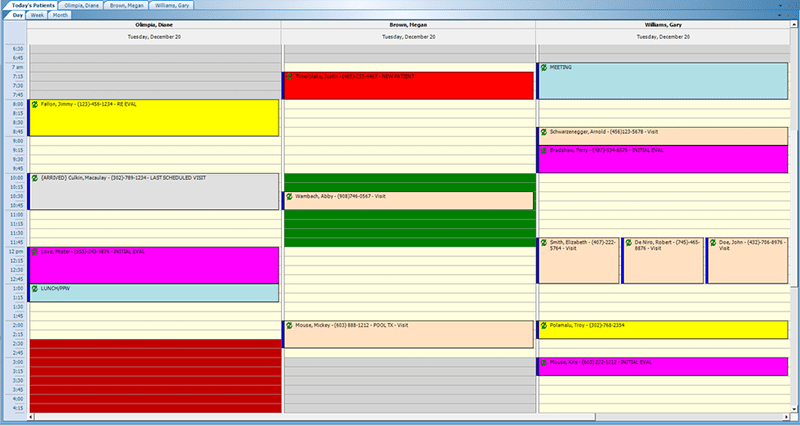Select the Fallon, Jimmy RE EVAL appointment text
800x426 pixels.
coord(89,104)
